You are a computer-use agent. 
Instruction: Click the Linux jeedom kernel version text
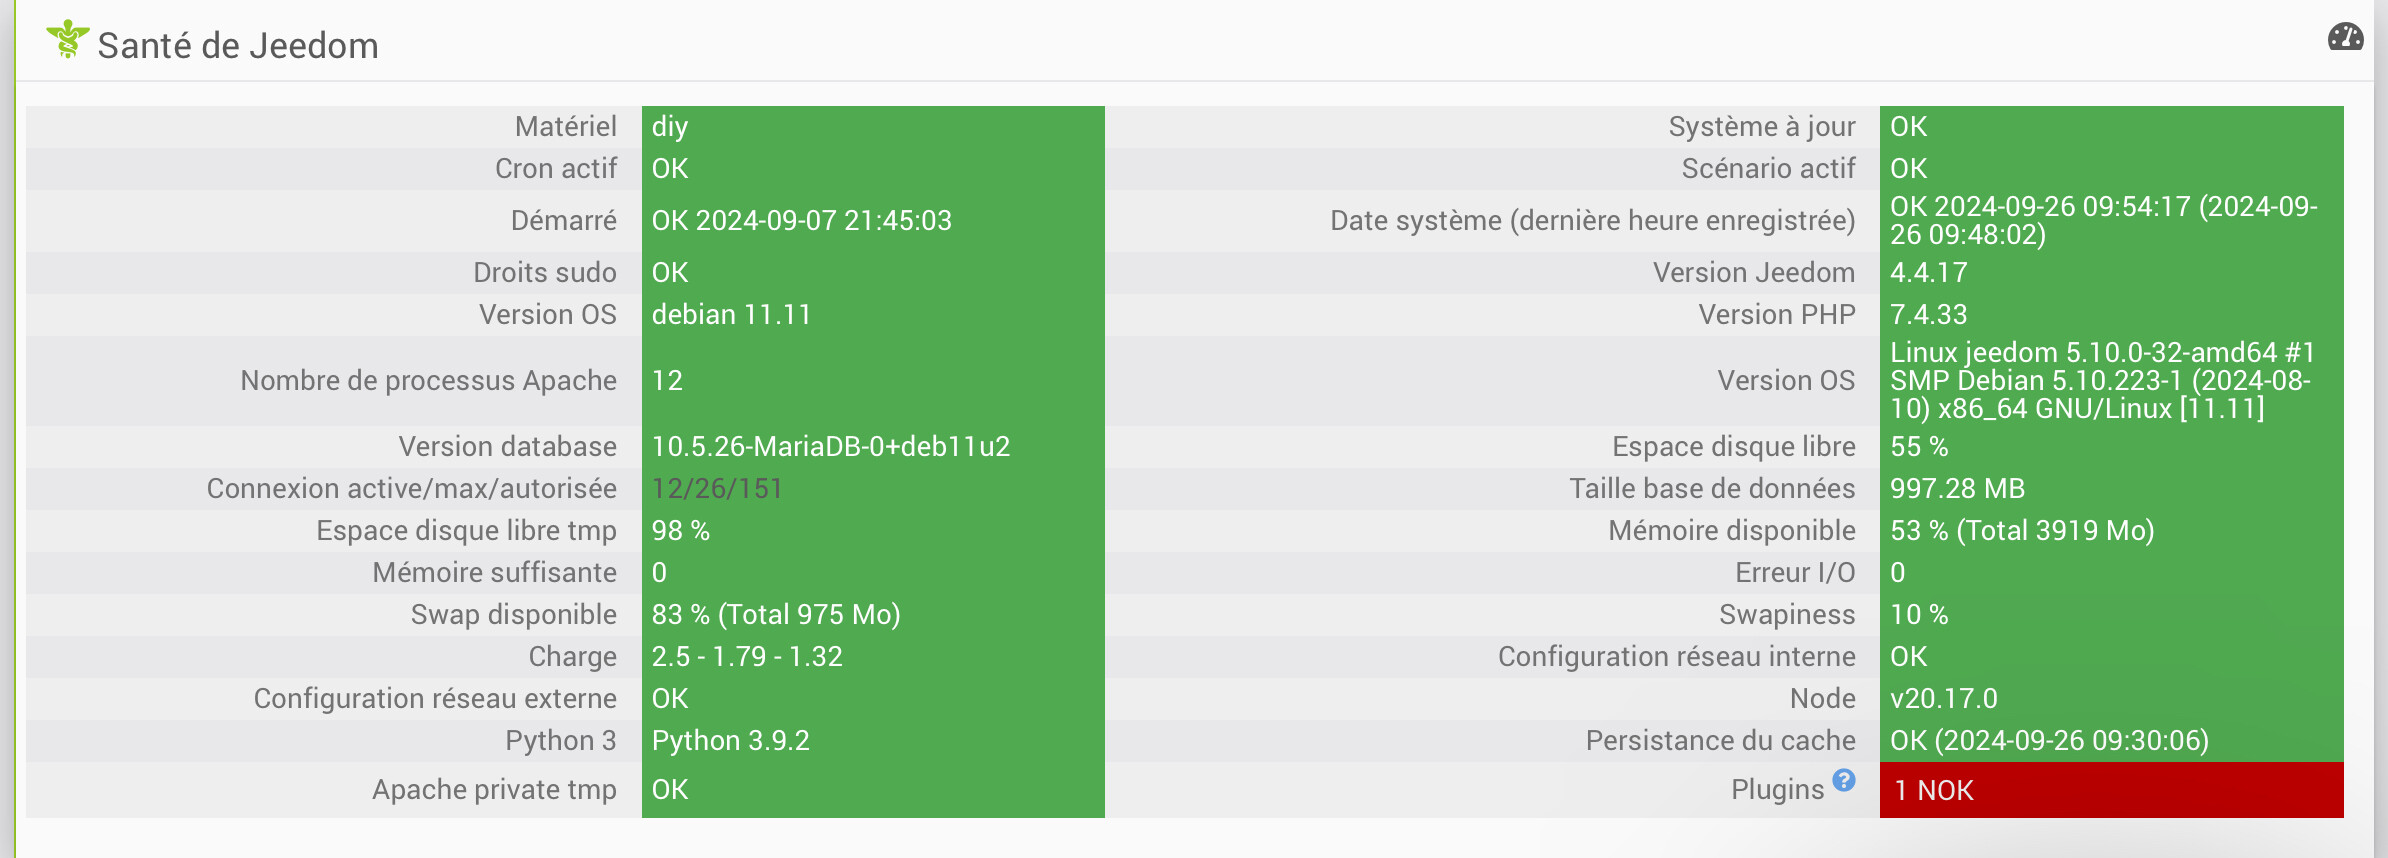tap(2102, 380)
